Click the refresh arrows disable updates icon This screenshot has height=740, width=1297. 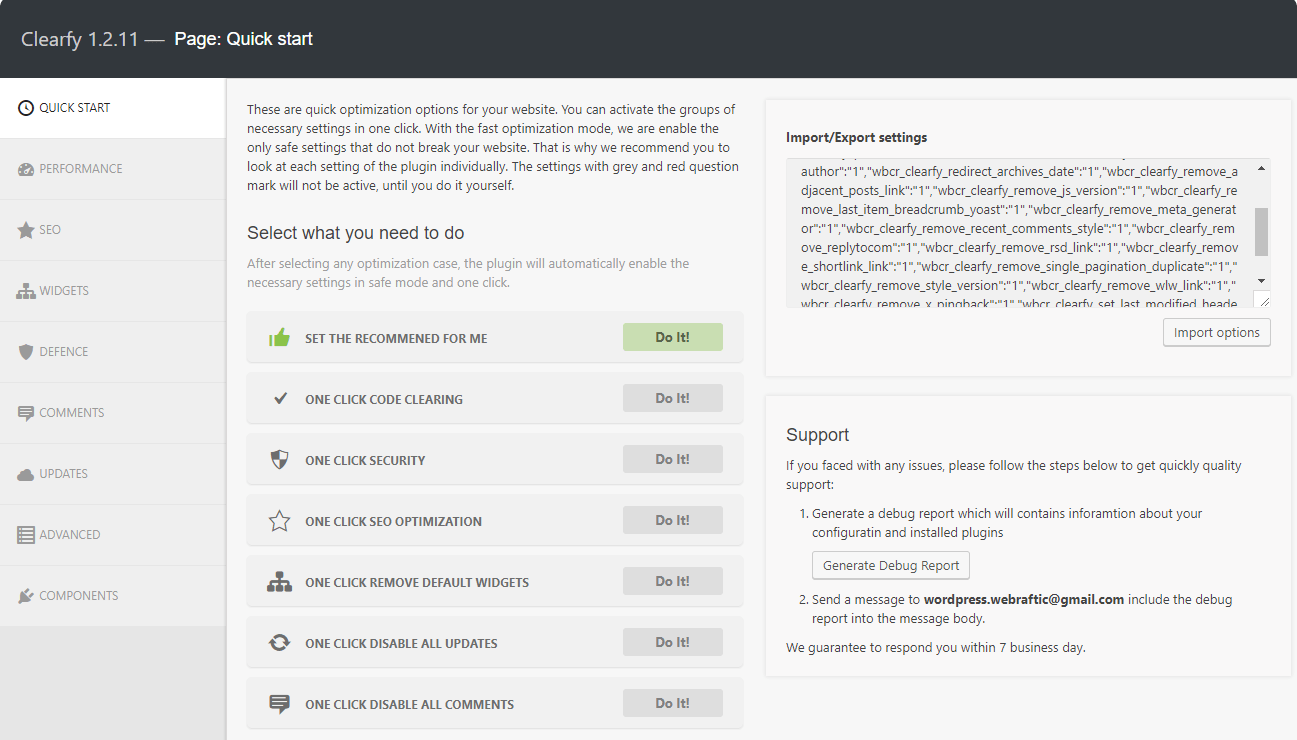click(x=279, y=643)
